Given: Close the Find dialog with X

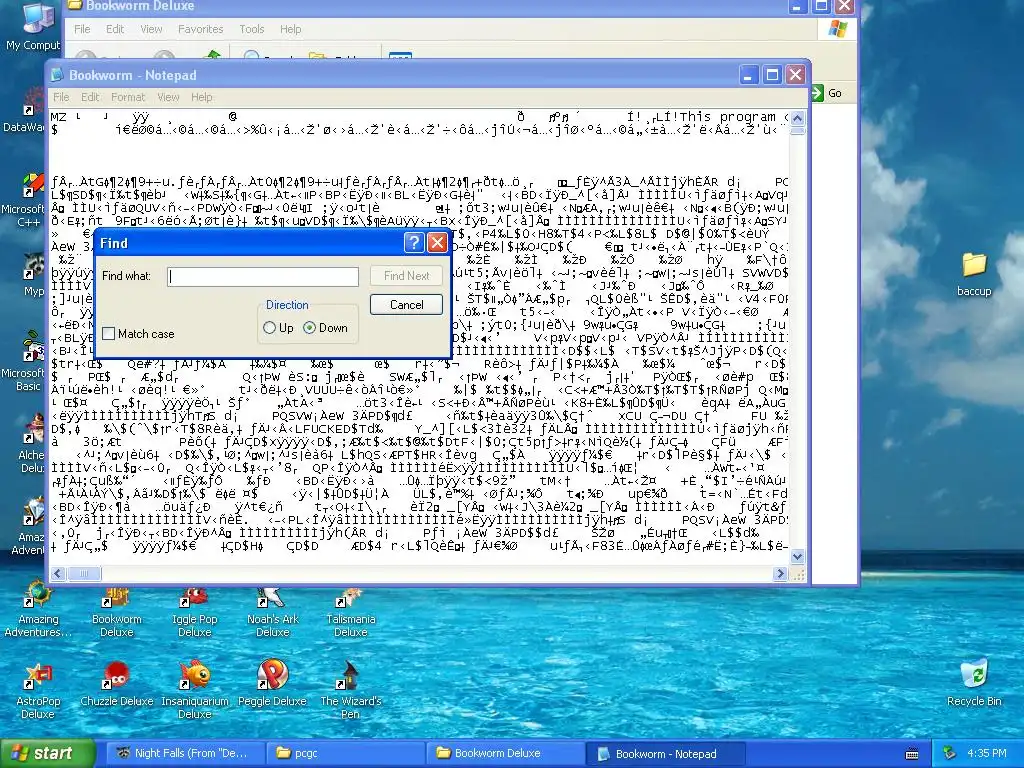Looking at the screenshot, I should (437, 243).
